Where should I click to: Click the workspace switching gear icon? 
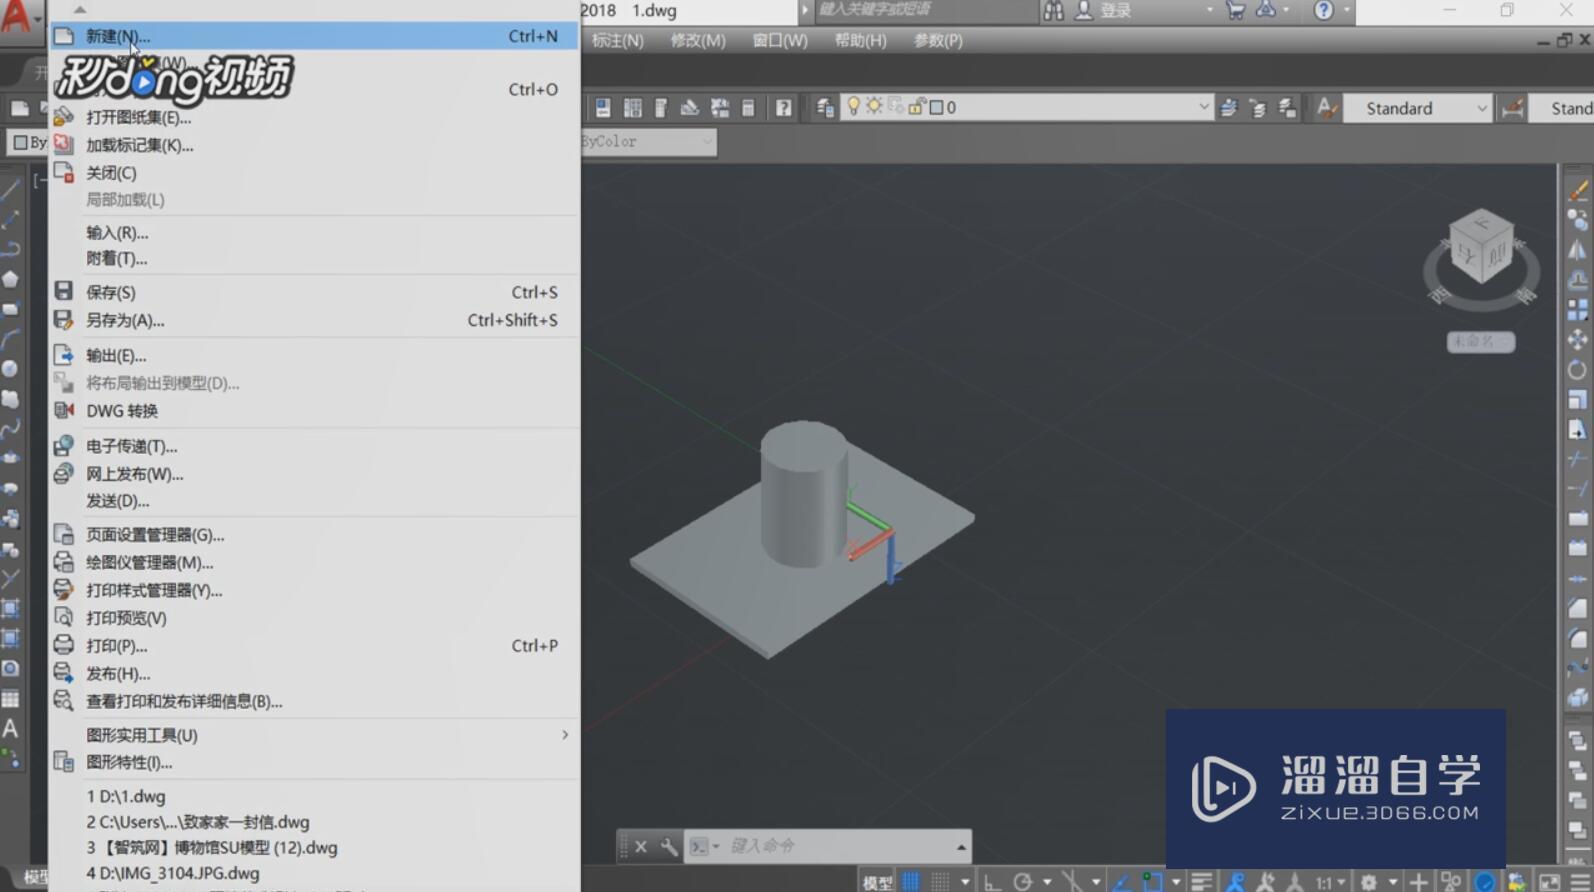click(1369, 881)
